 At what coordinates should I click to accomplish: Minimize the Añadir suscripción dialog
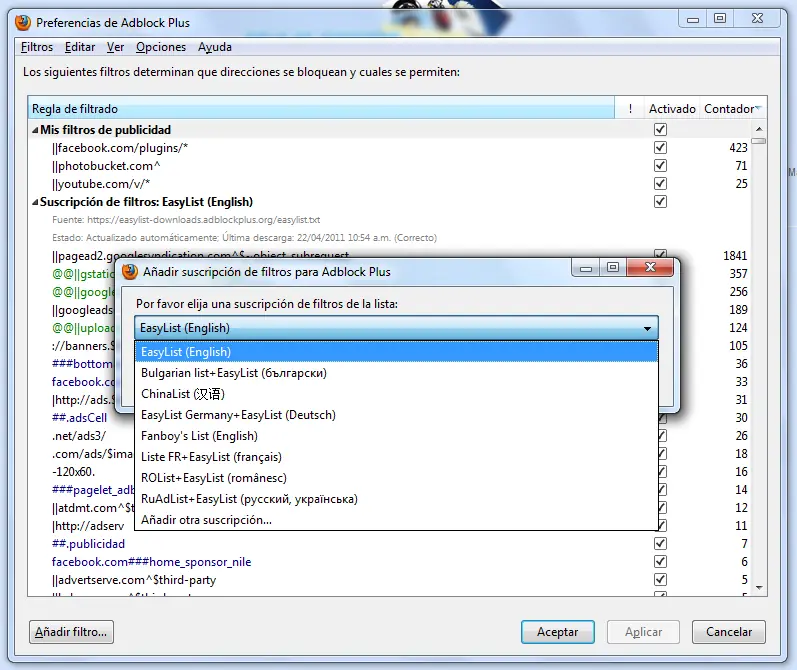[586, 267]
